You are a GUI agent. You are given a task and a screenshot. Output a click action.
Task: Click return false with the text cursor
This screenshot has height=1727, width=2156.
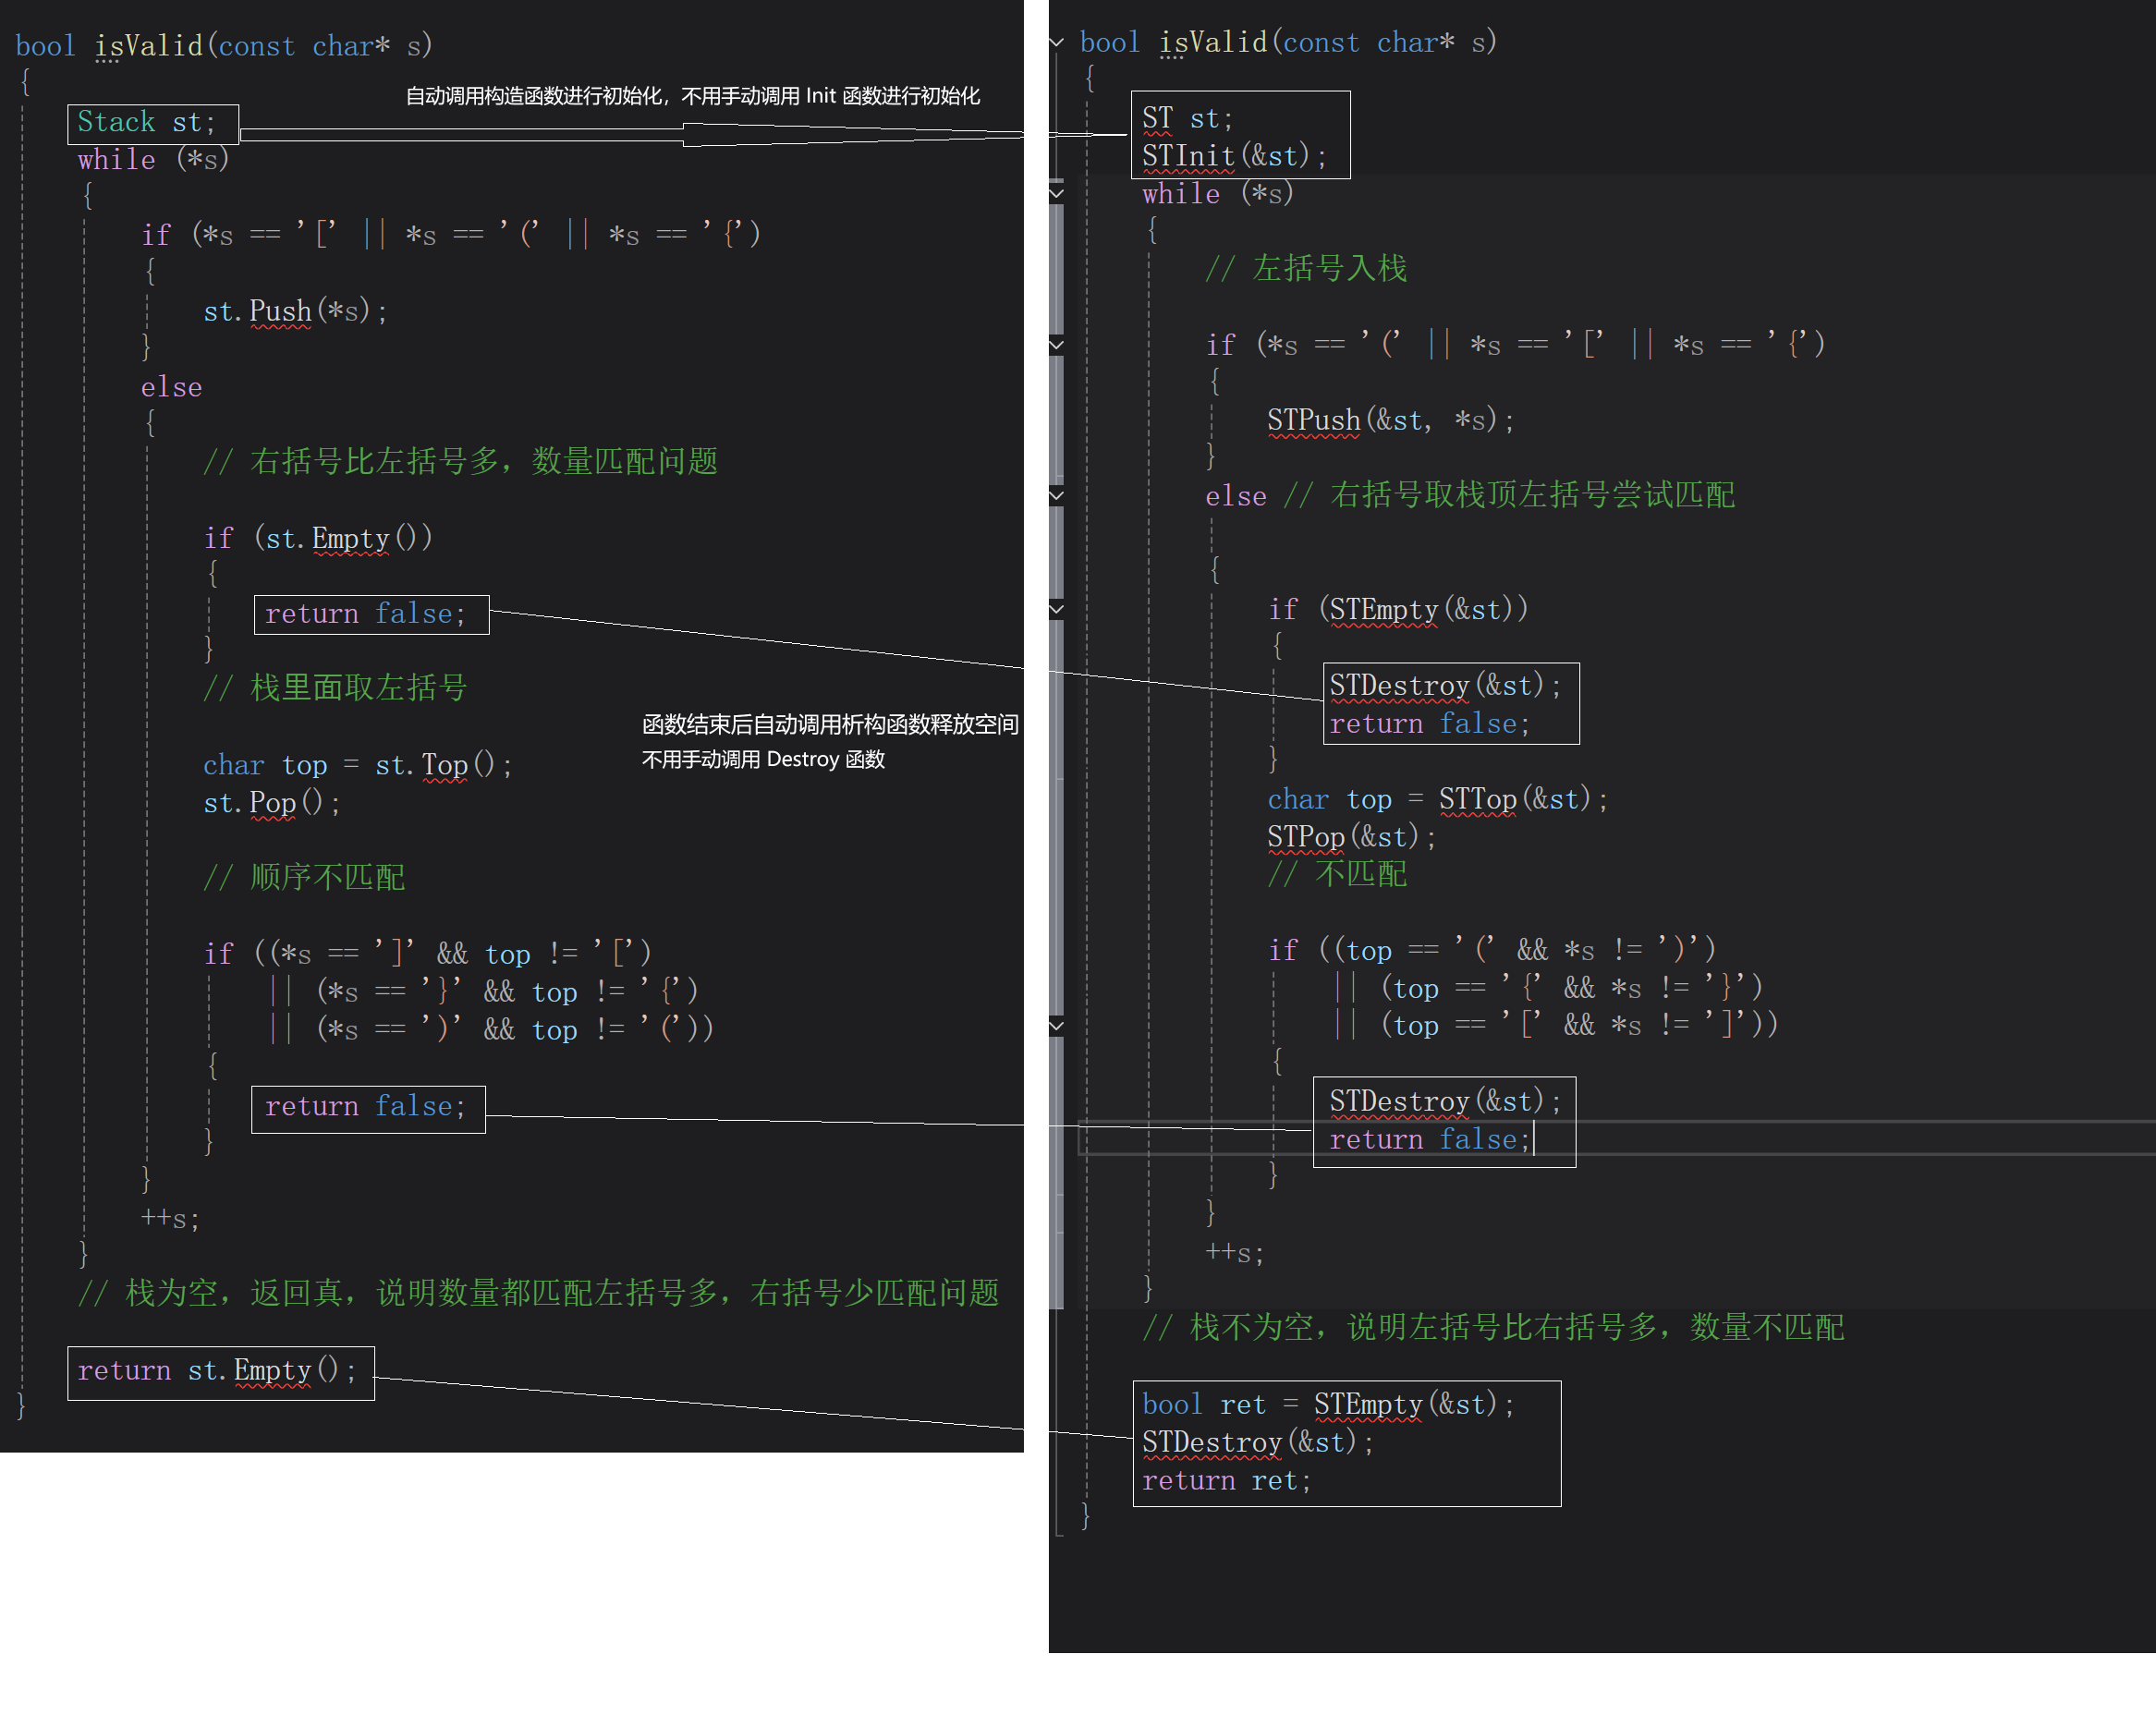click(1428, 1139)
